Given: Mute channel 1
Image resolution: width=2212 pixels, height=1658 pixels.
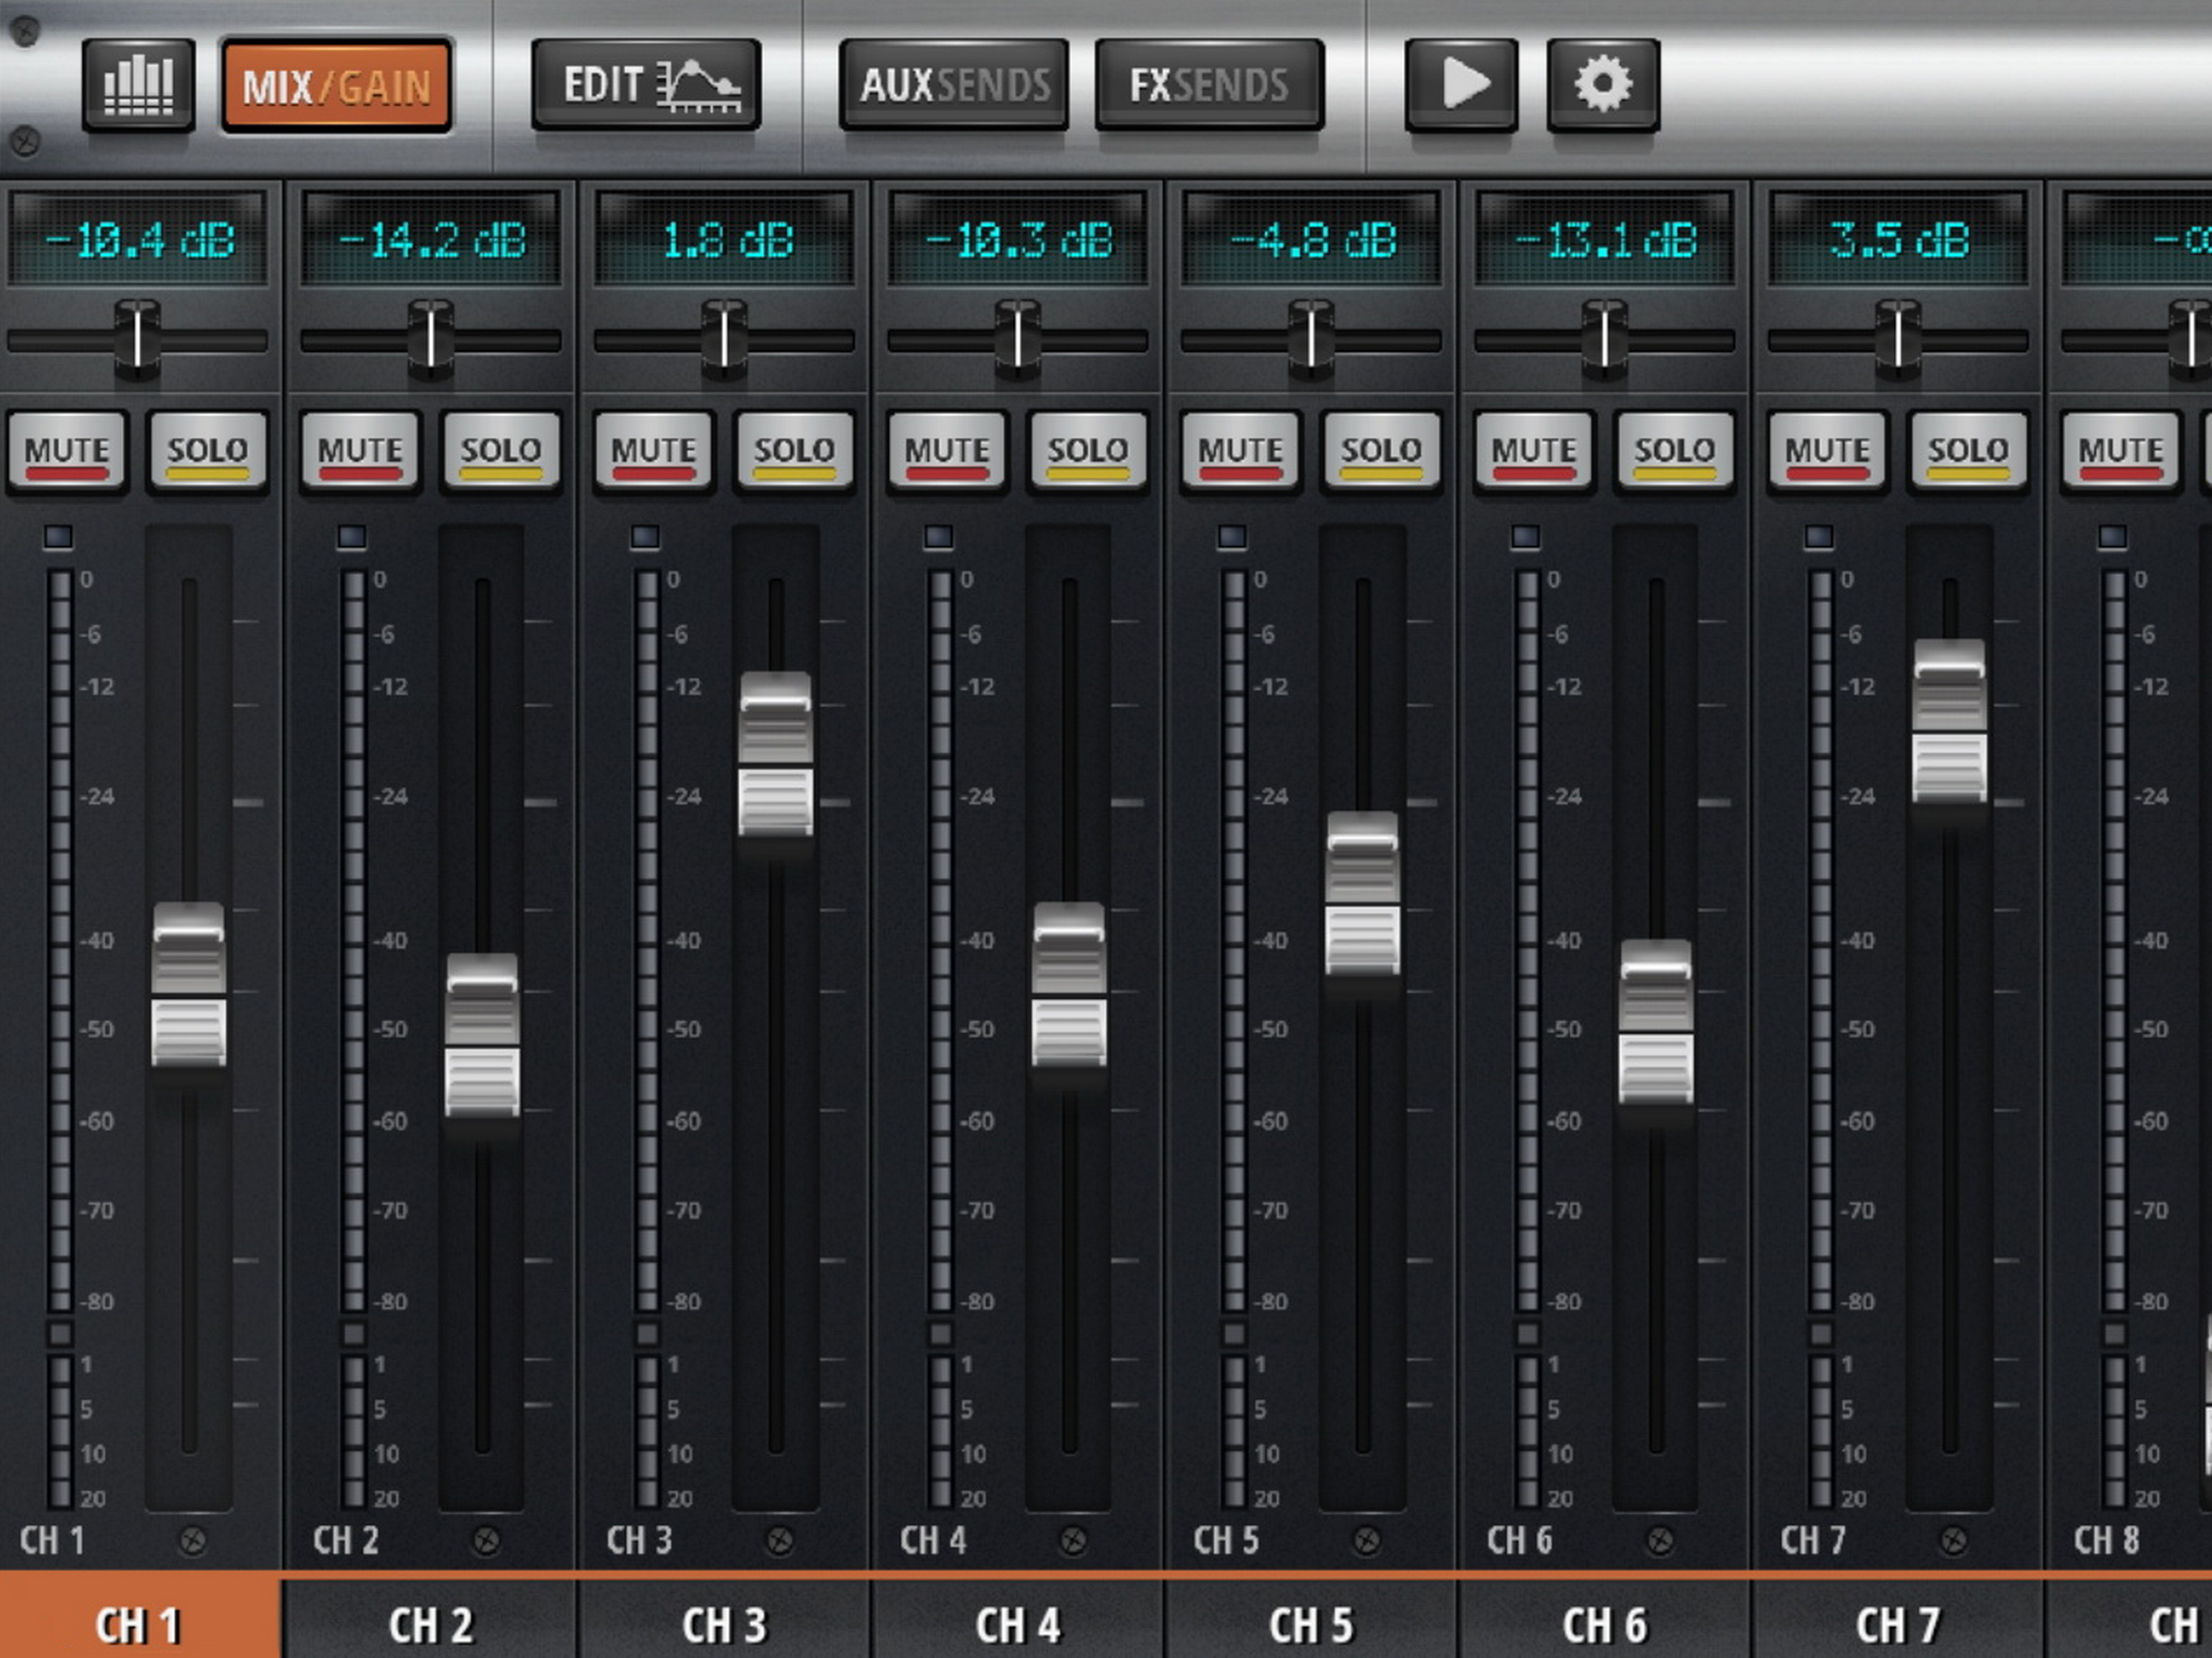Looking at the screenshot, I should coord(67,452).
